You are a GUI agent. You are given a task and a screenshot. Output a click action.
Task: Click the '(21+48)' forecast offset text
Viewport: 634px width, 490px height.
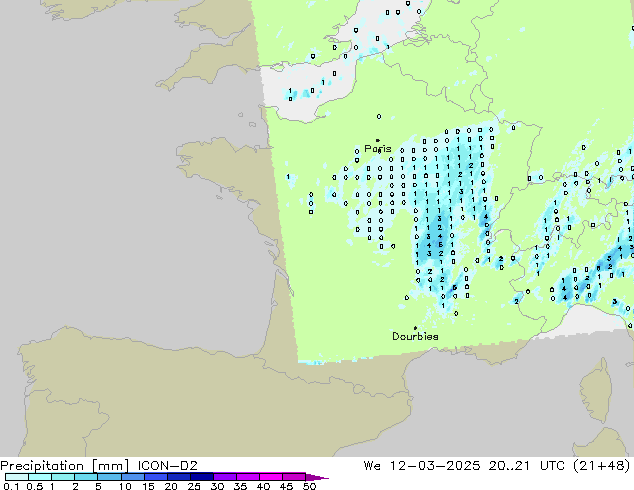(602, 466)
